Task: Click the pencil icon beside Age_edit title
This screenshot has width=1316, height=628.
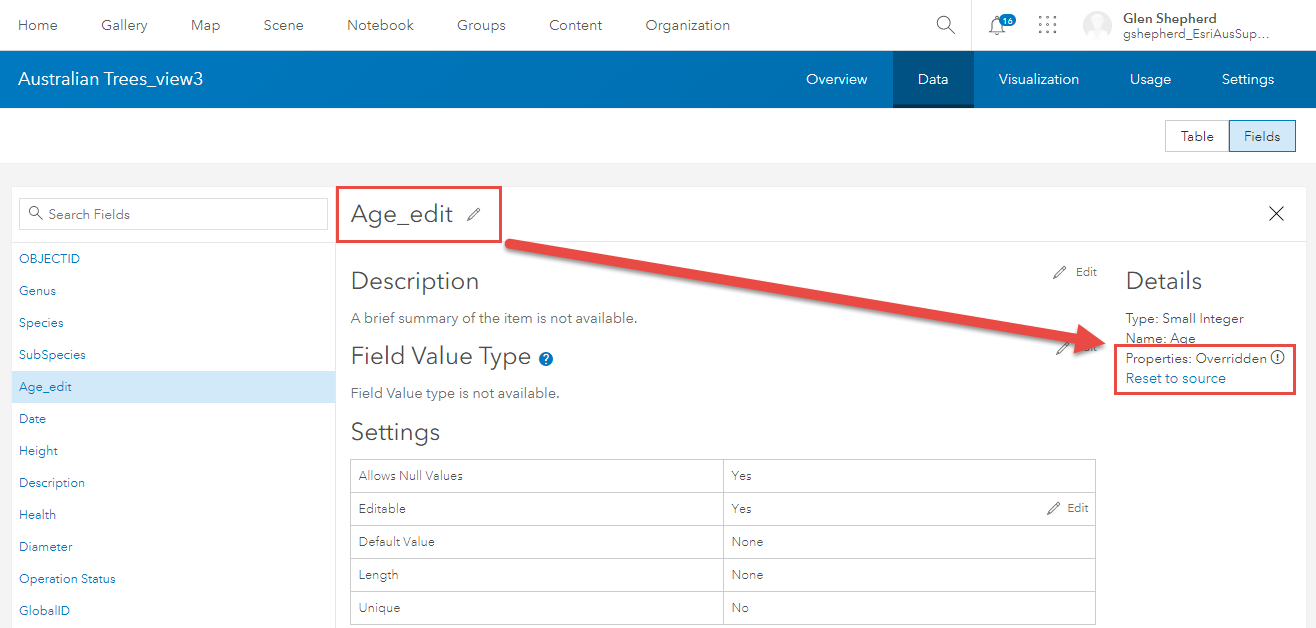Action: pos(473,213)
